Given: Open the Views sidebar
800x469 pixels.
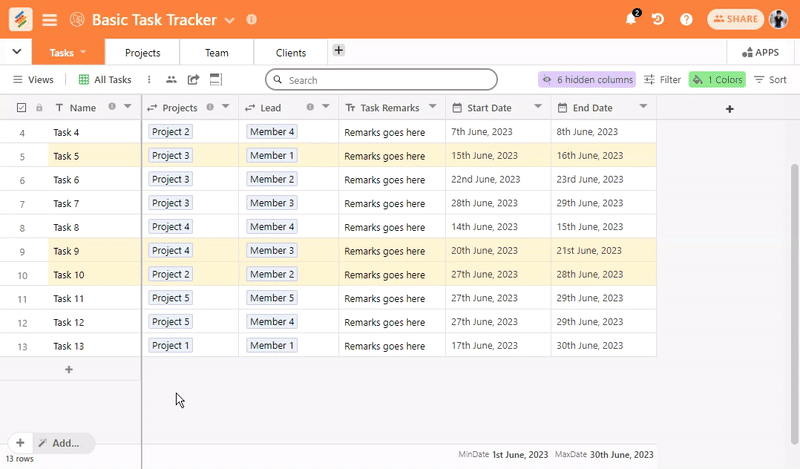Looking at the screenshot, I should tap(33, 80).
